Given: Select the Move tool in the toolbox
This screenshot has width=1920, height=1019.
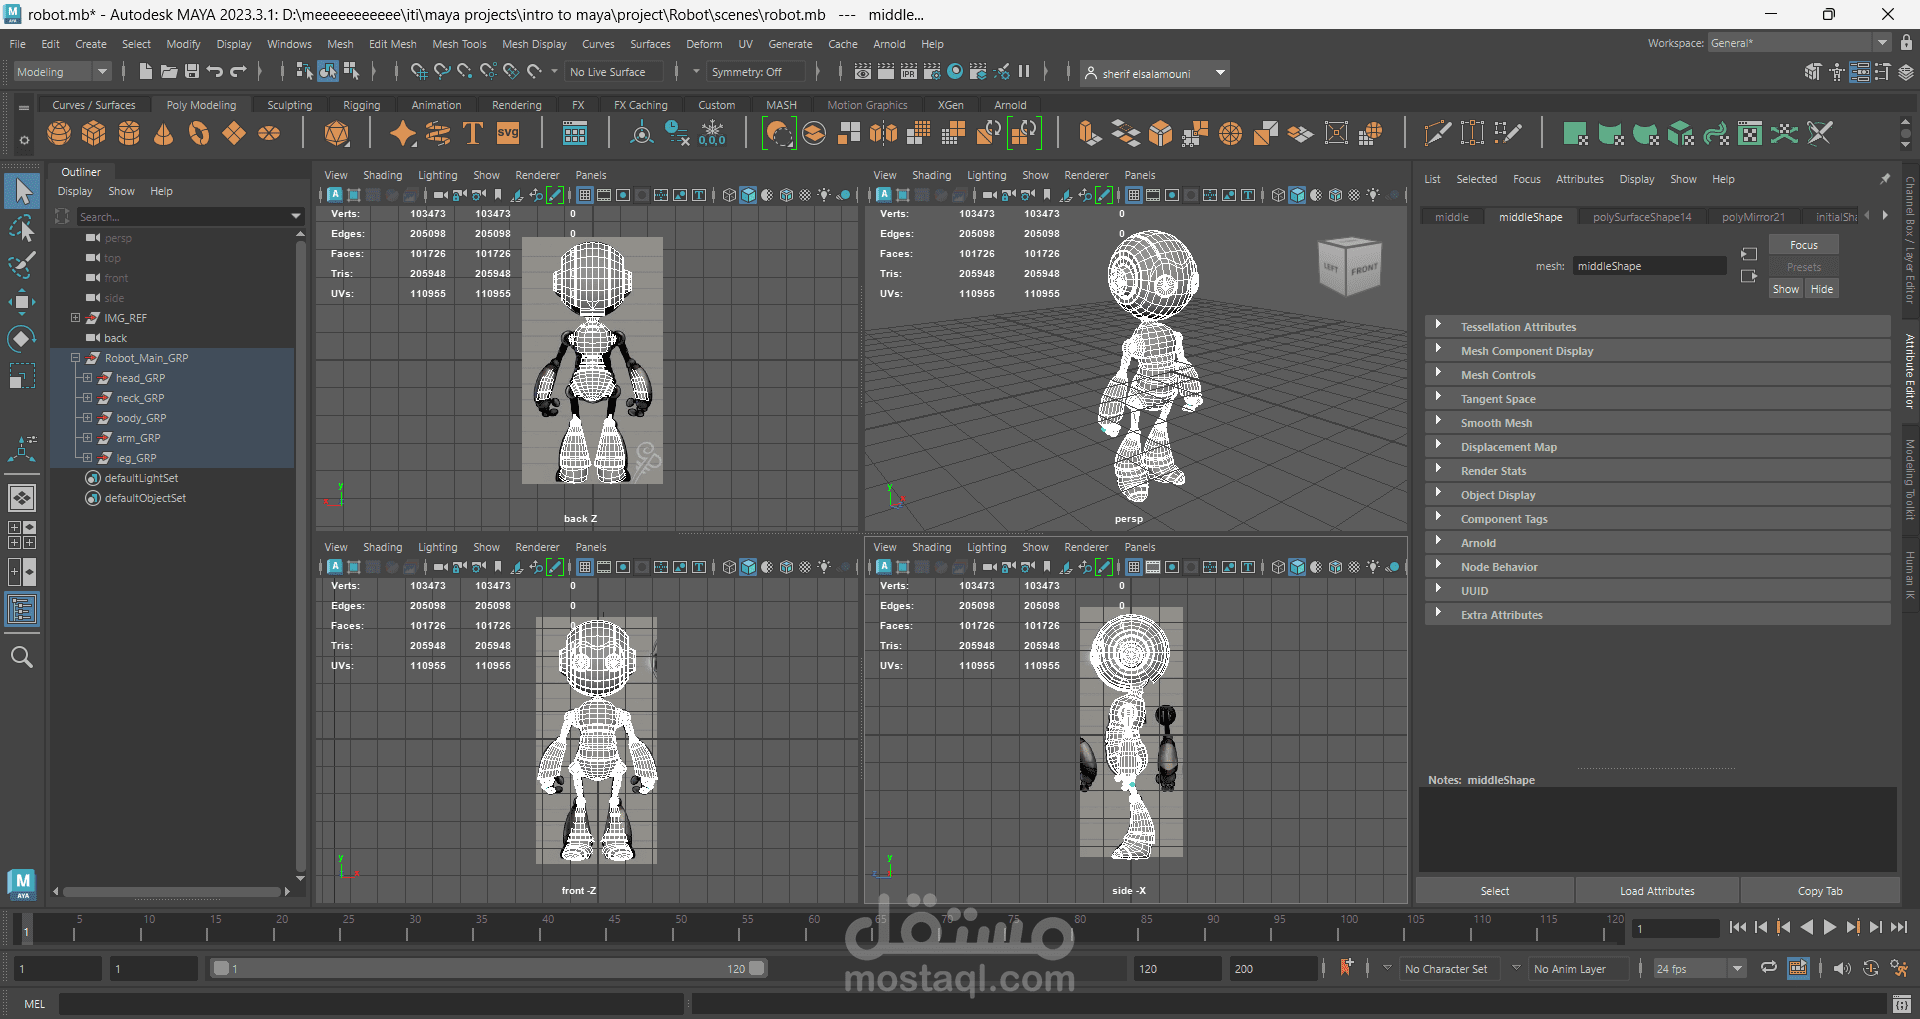Looking at the screenshot, I should 22,302.
